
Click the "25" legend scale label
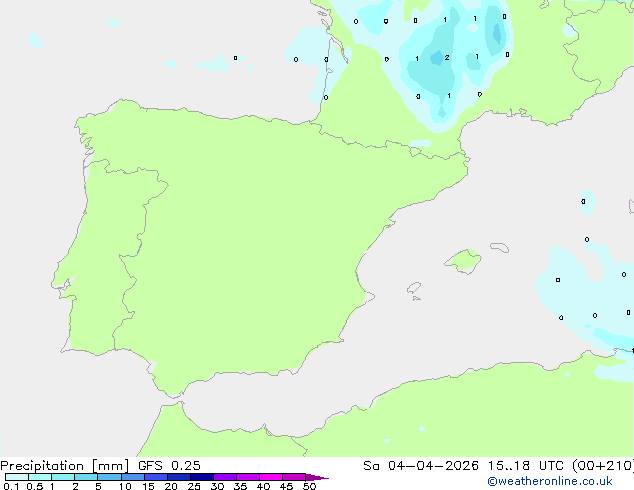coord(194,486)
